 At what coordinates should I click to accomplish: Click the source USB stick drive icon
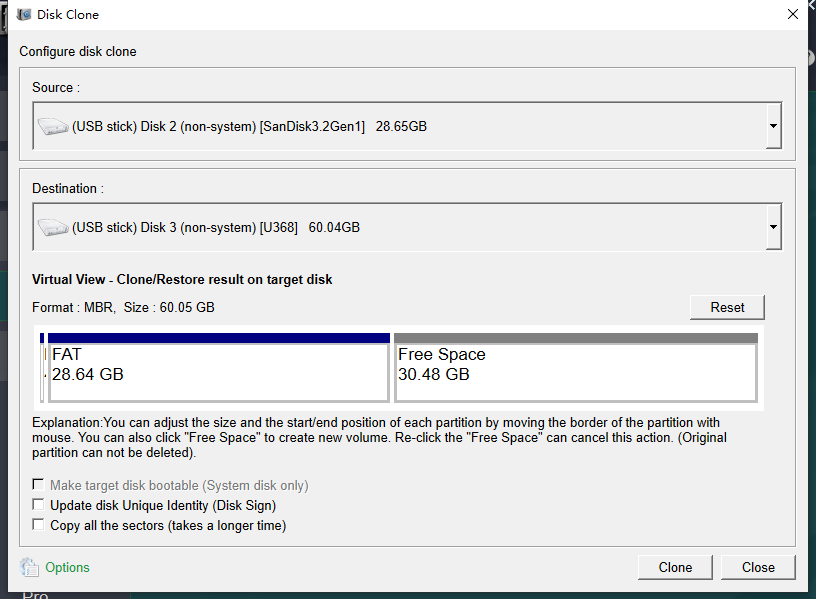point(53,126)
